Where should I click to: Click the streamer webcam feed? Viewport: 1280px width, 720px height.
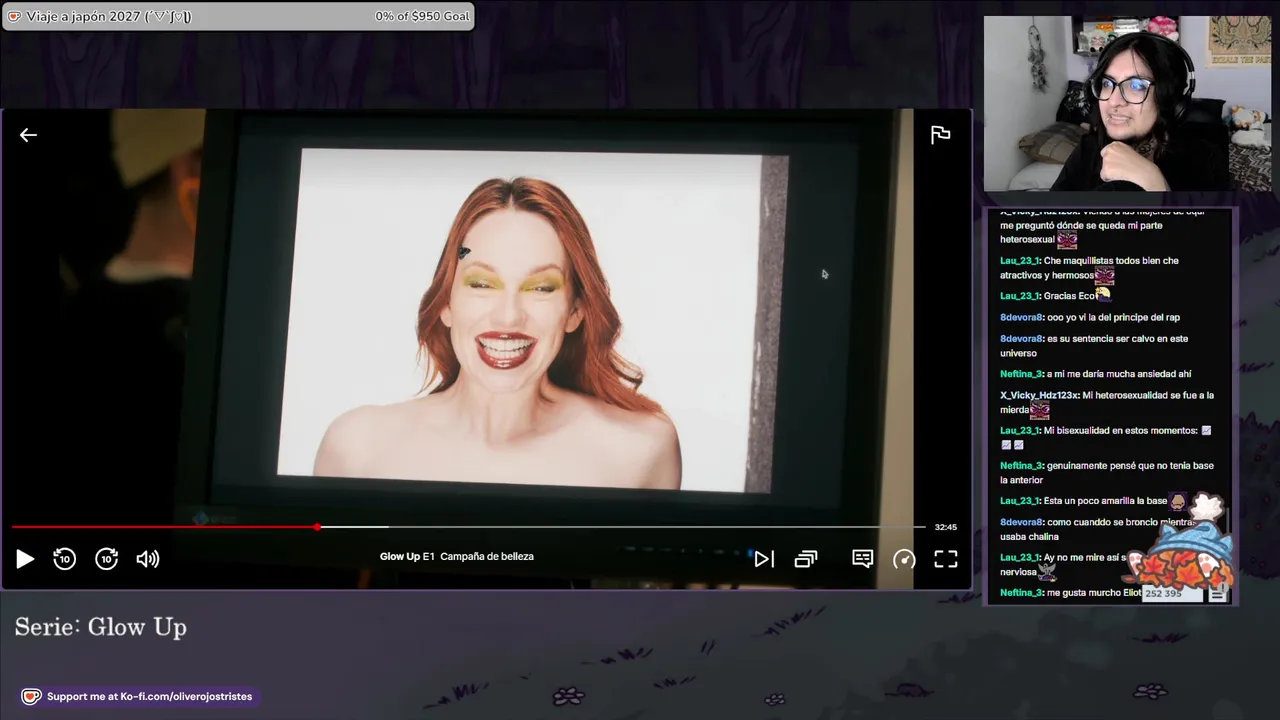pos(1127,103)
